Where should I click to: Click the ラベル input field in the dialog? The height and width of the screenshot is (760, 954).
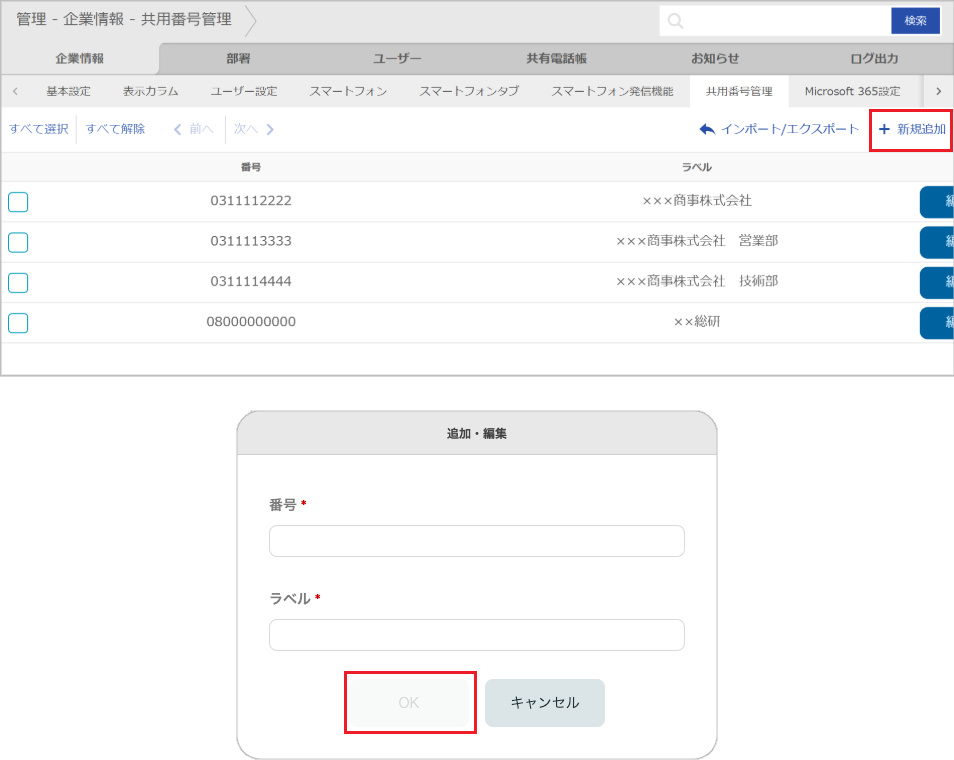coord(476,634)
